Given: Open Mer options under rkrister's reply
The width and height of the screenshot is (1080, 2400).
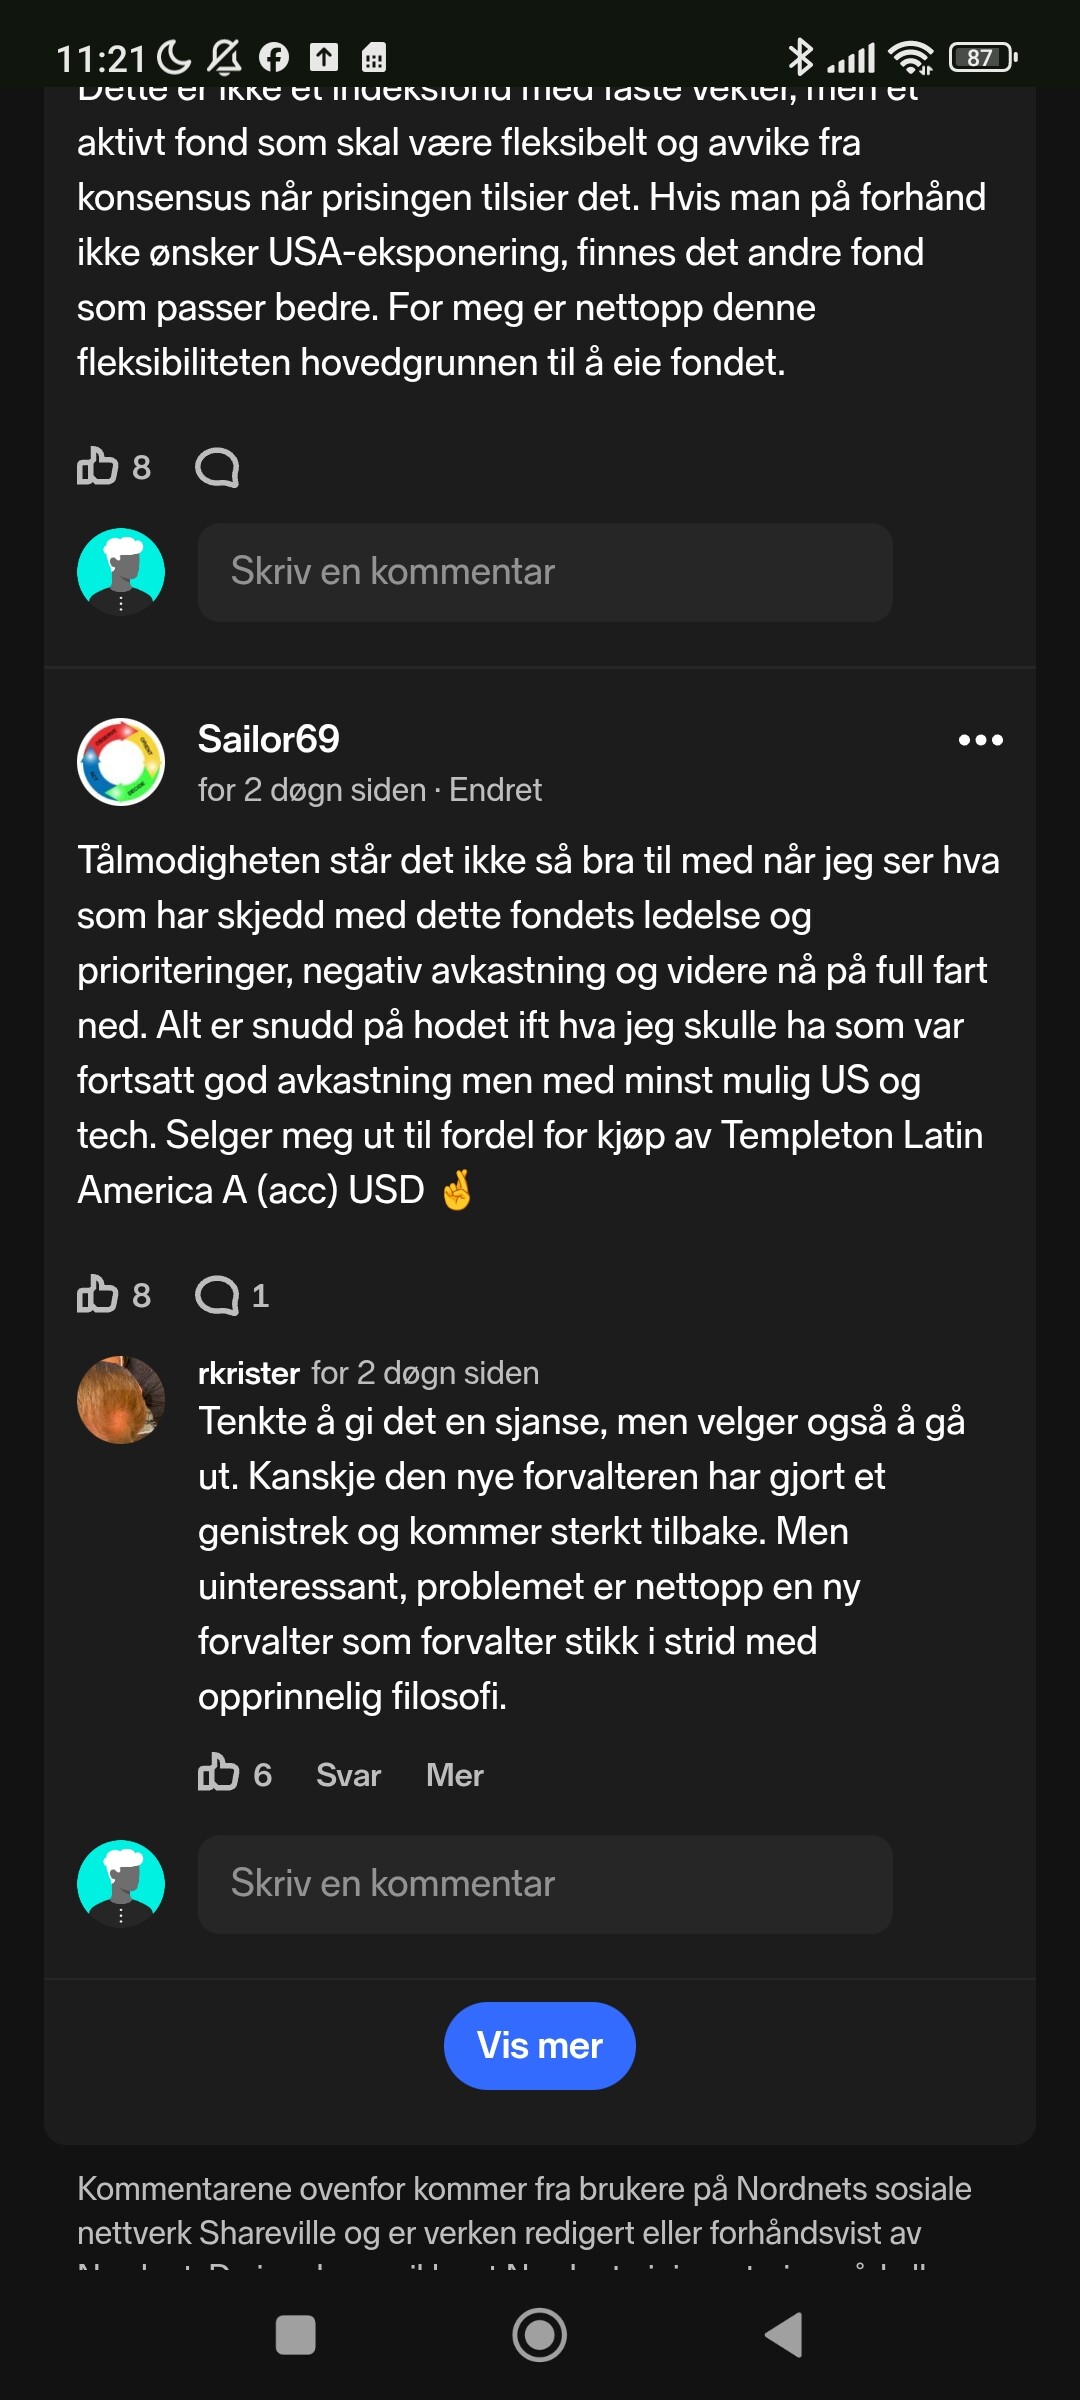Looking at the screenshot, I should (x=454, y=1775).
